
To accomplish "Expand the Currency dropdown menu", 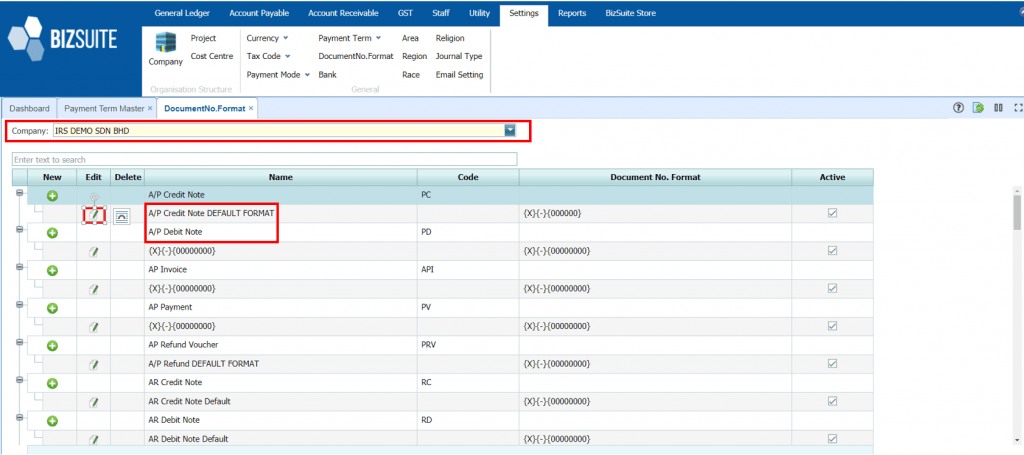I will tap(285, 38).
